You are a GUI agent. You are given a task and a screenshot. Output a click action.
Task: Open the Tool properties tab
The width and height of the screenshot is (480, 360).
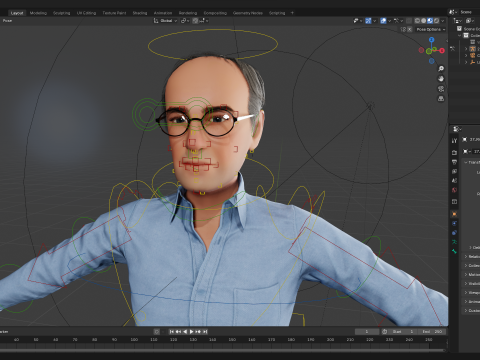tap(454, 141)
